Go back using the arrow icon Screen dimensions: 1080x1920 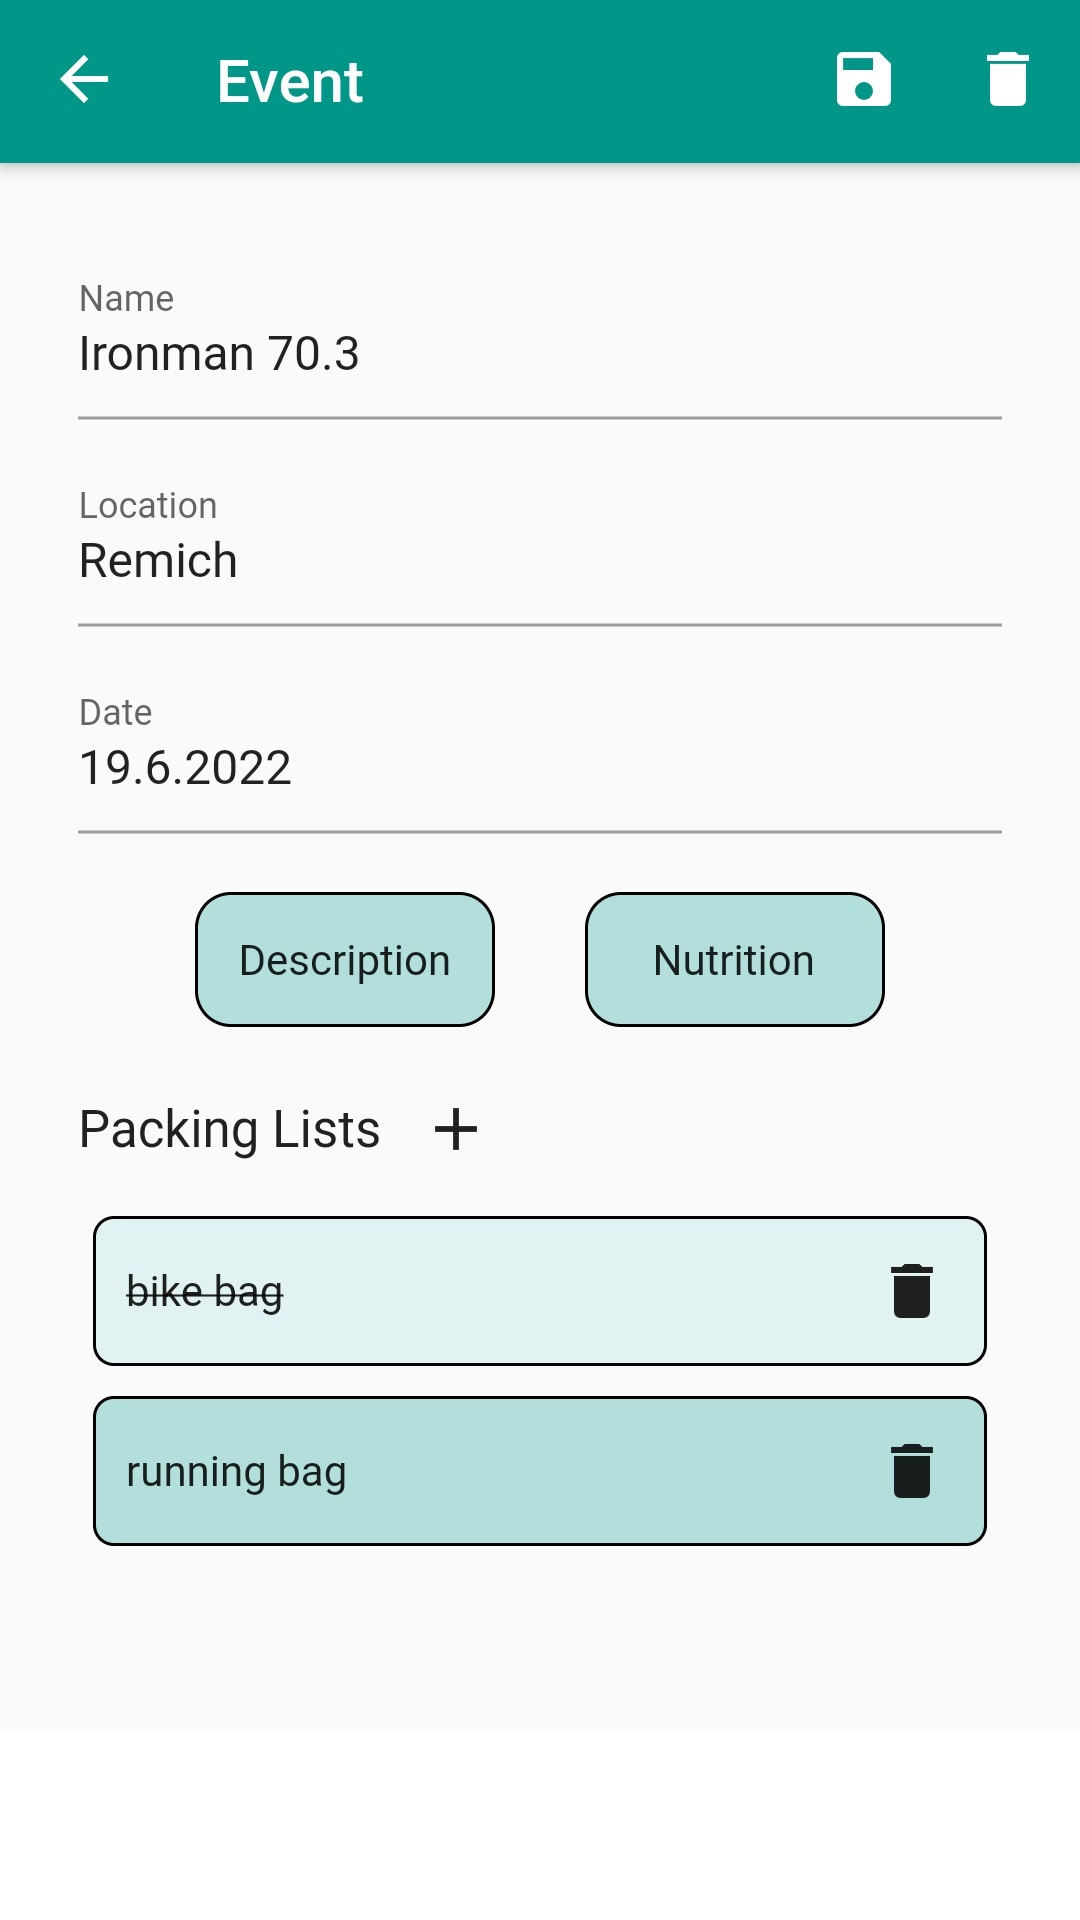tap(84, 80)
